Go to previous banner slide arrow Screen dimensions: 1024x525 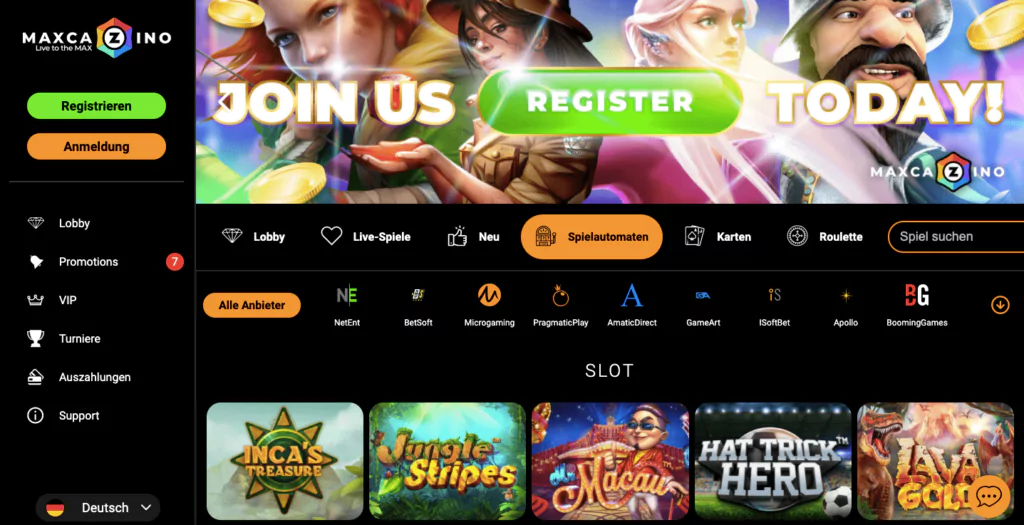click(x=224, y=102)
